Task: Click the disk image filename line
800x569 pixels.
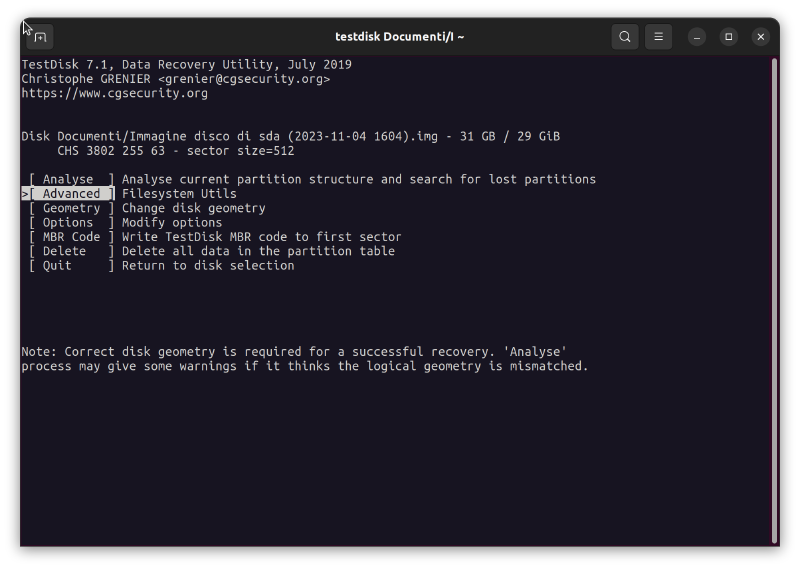Action: [x=290, y=137]
